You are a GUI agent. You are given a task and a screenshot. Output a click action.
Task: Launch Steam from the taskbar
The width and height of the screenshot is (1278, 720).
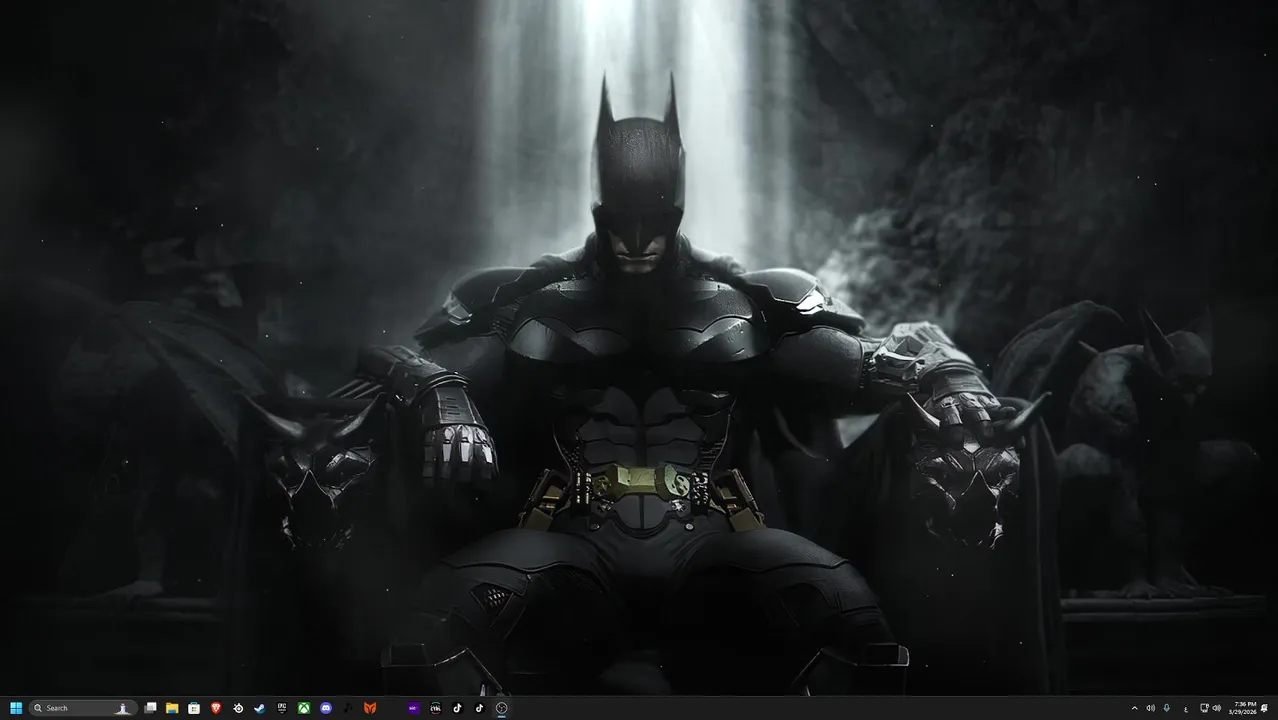click(260, 708)
